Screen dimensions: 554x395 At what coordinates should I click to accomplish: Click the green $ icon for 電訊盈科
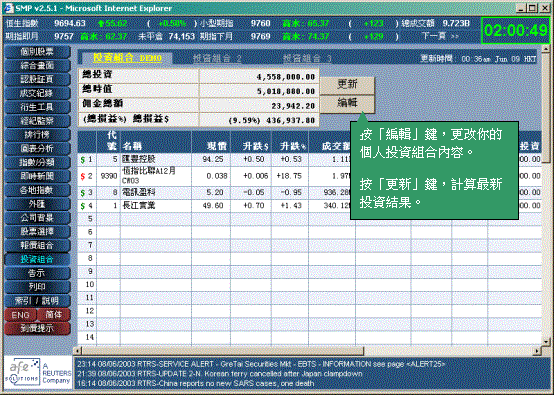(x=83, y=193)
